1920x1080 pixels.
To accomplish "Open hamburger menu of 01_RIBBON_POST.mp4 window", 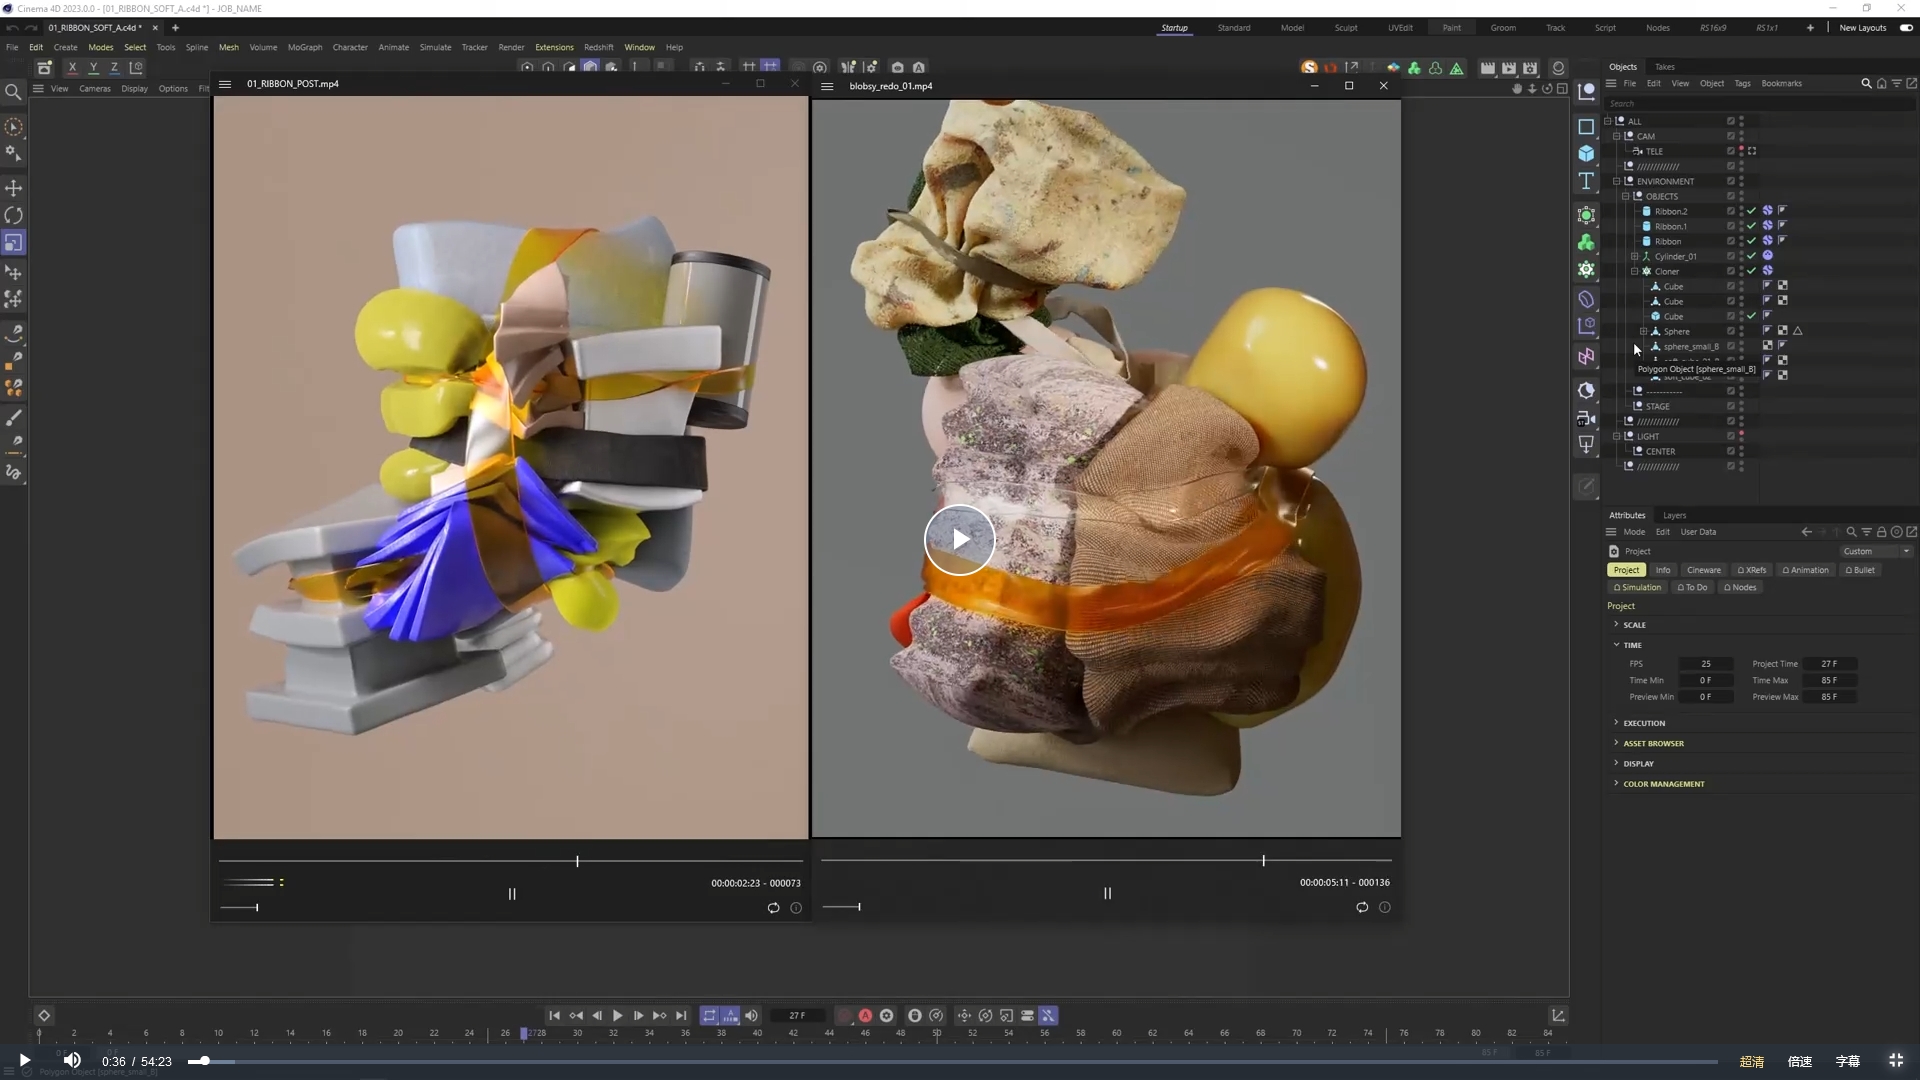I will [225, 84].
